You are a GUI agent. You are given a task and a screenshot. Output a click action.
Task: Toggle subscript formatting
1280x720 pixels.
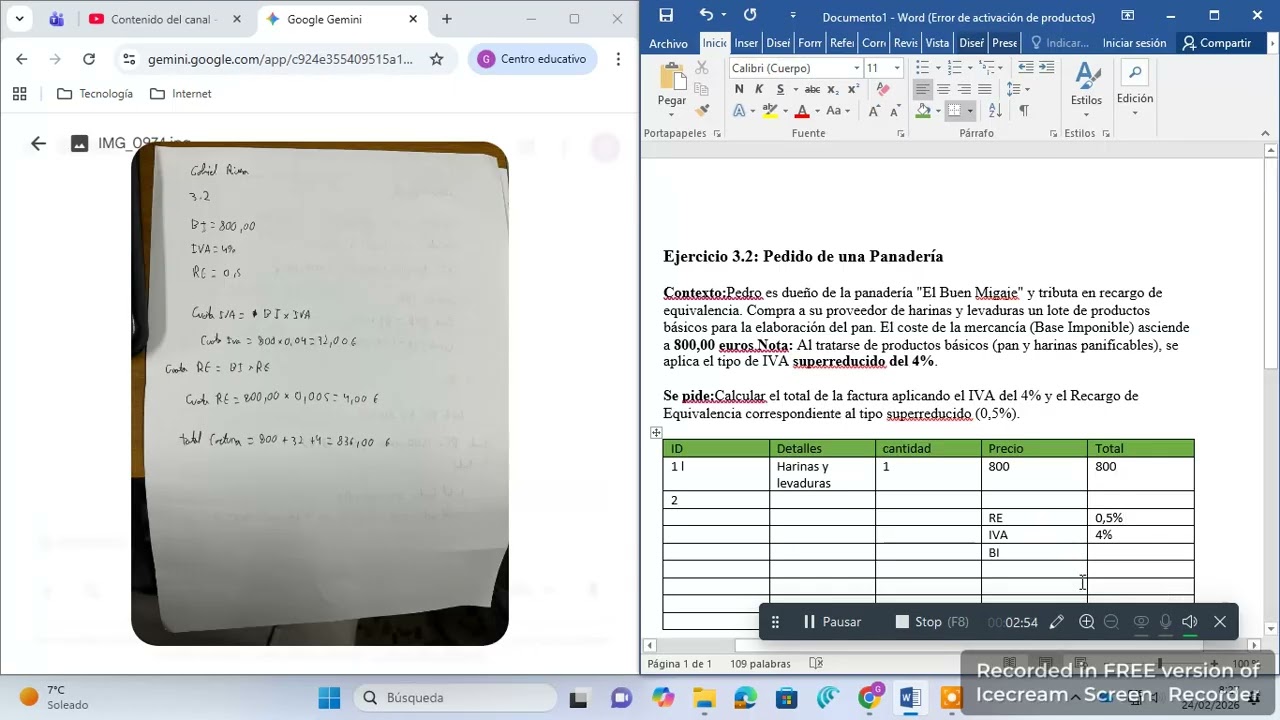(833, 89)
